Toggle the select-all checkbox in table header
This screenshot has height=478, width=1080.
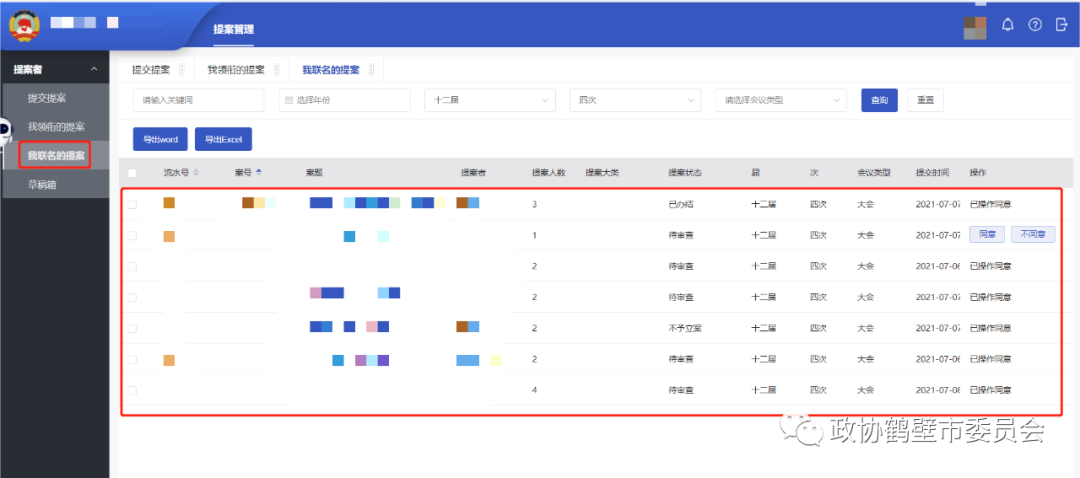[132, 173]
